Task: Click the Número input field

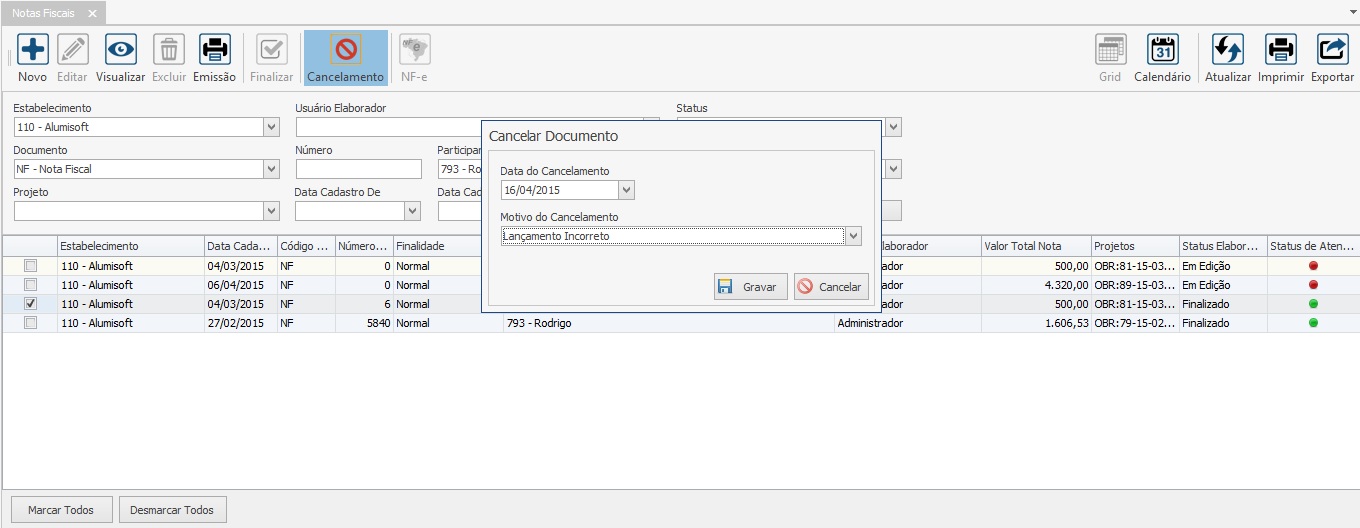Action: coord(358,169)
